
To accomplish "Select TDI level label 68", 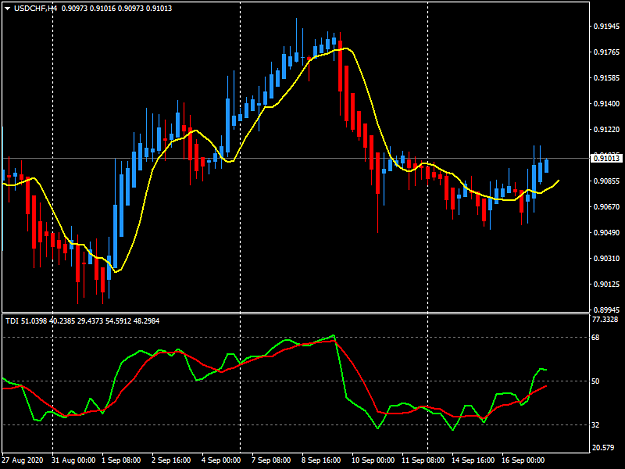I will click(x=595, y=338).
